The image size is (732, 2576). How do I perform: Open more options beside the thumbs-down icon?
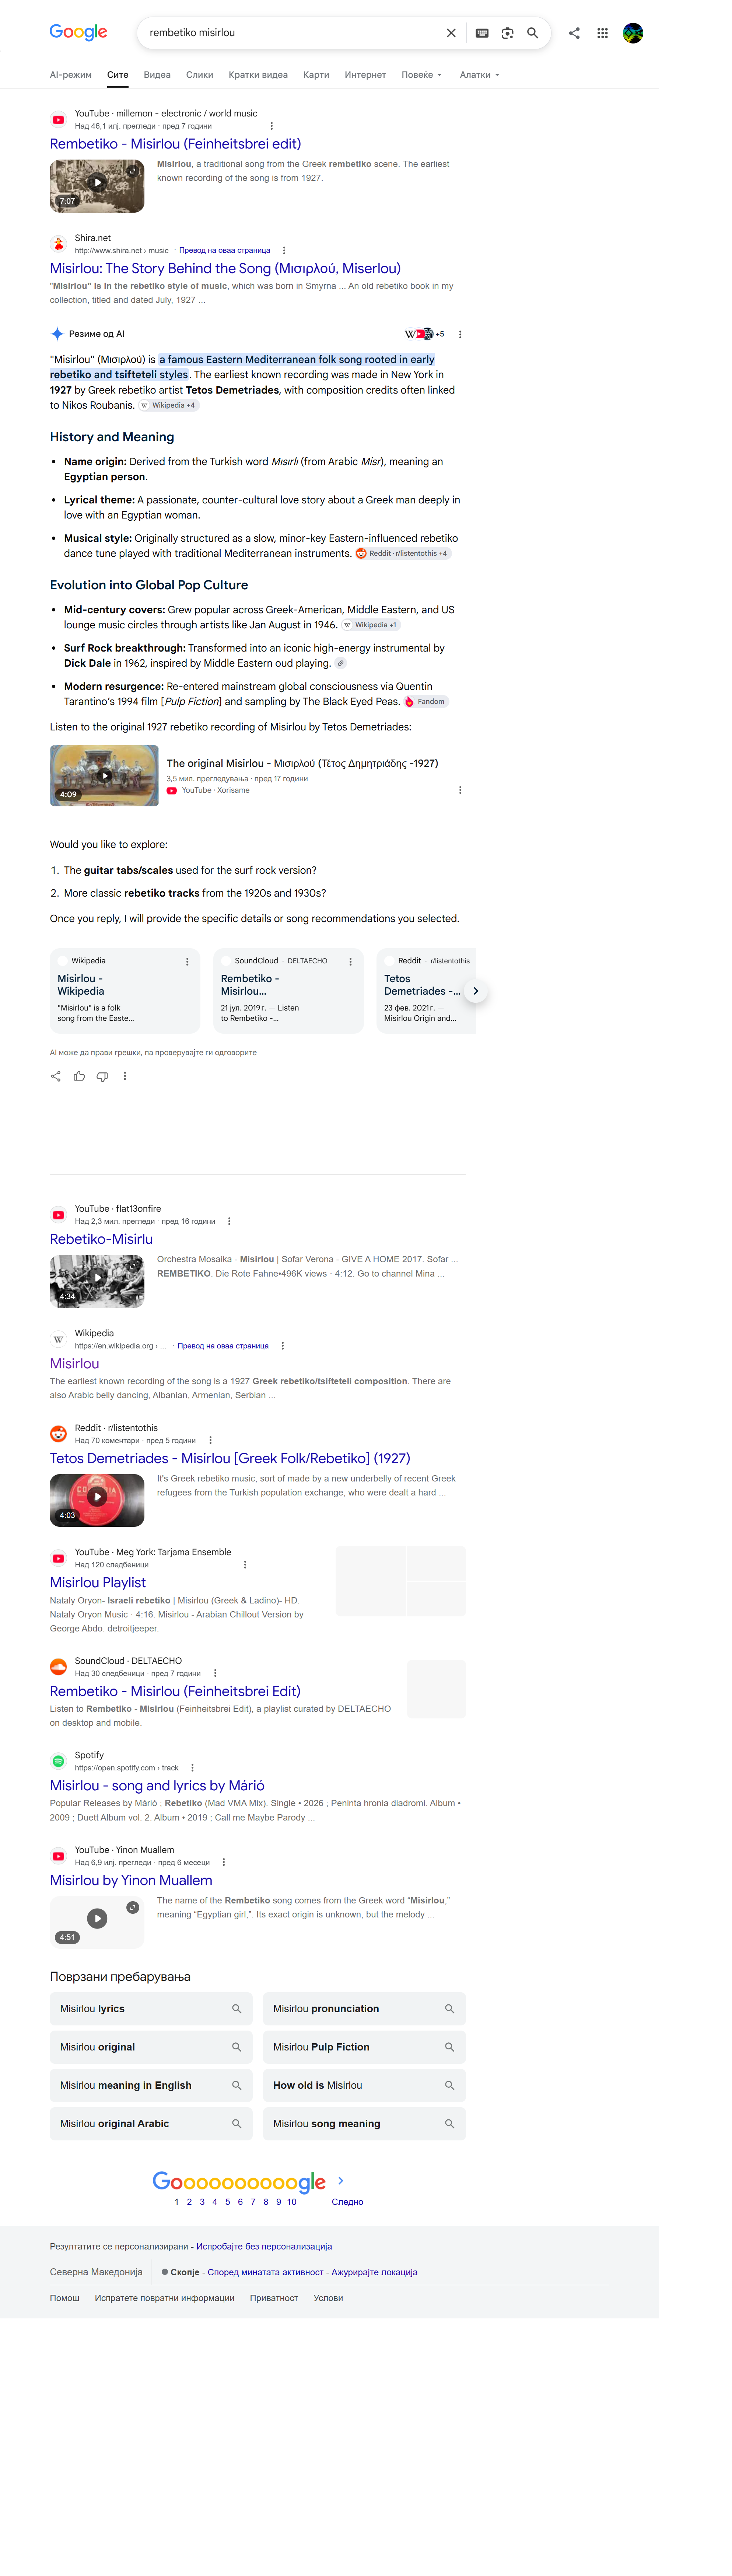click(x=125, y=1076)
